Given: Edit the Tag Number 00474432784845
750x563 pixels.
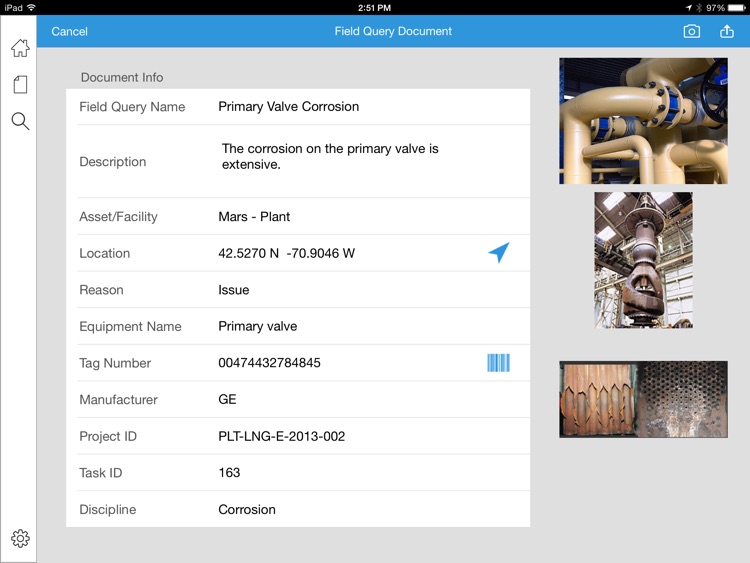Looking at the screenshot, I should pos(269,363).
